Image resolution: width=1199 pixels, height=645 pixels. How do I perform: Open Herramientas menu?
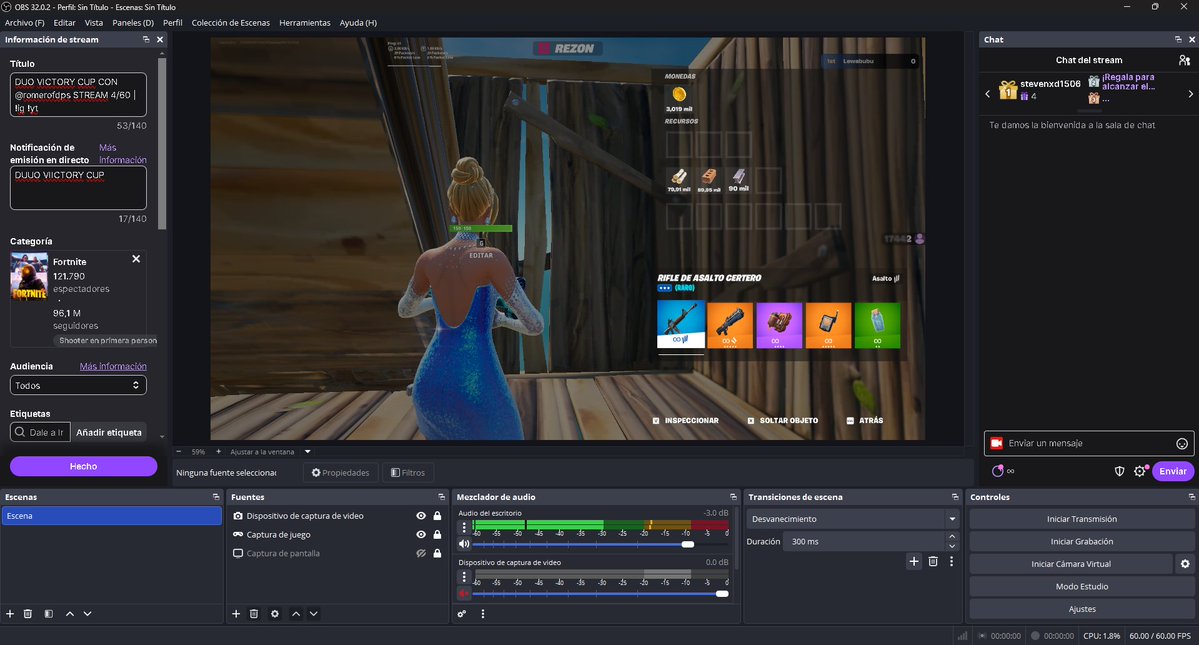click(304, 23)
